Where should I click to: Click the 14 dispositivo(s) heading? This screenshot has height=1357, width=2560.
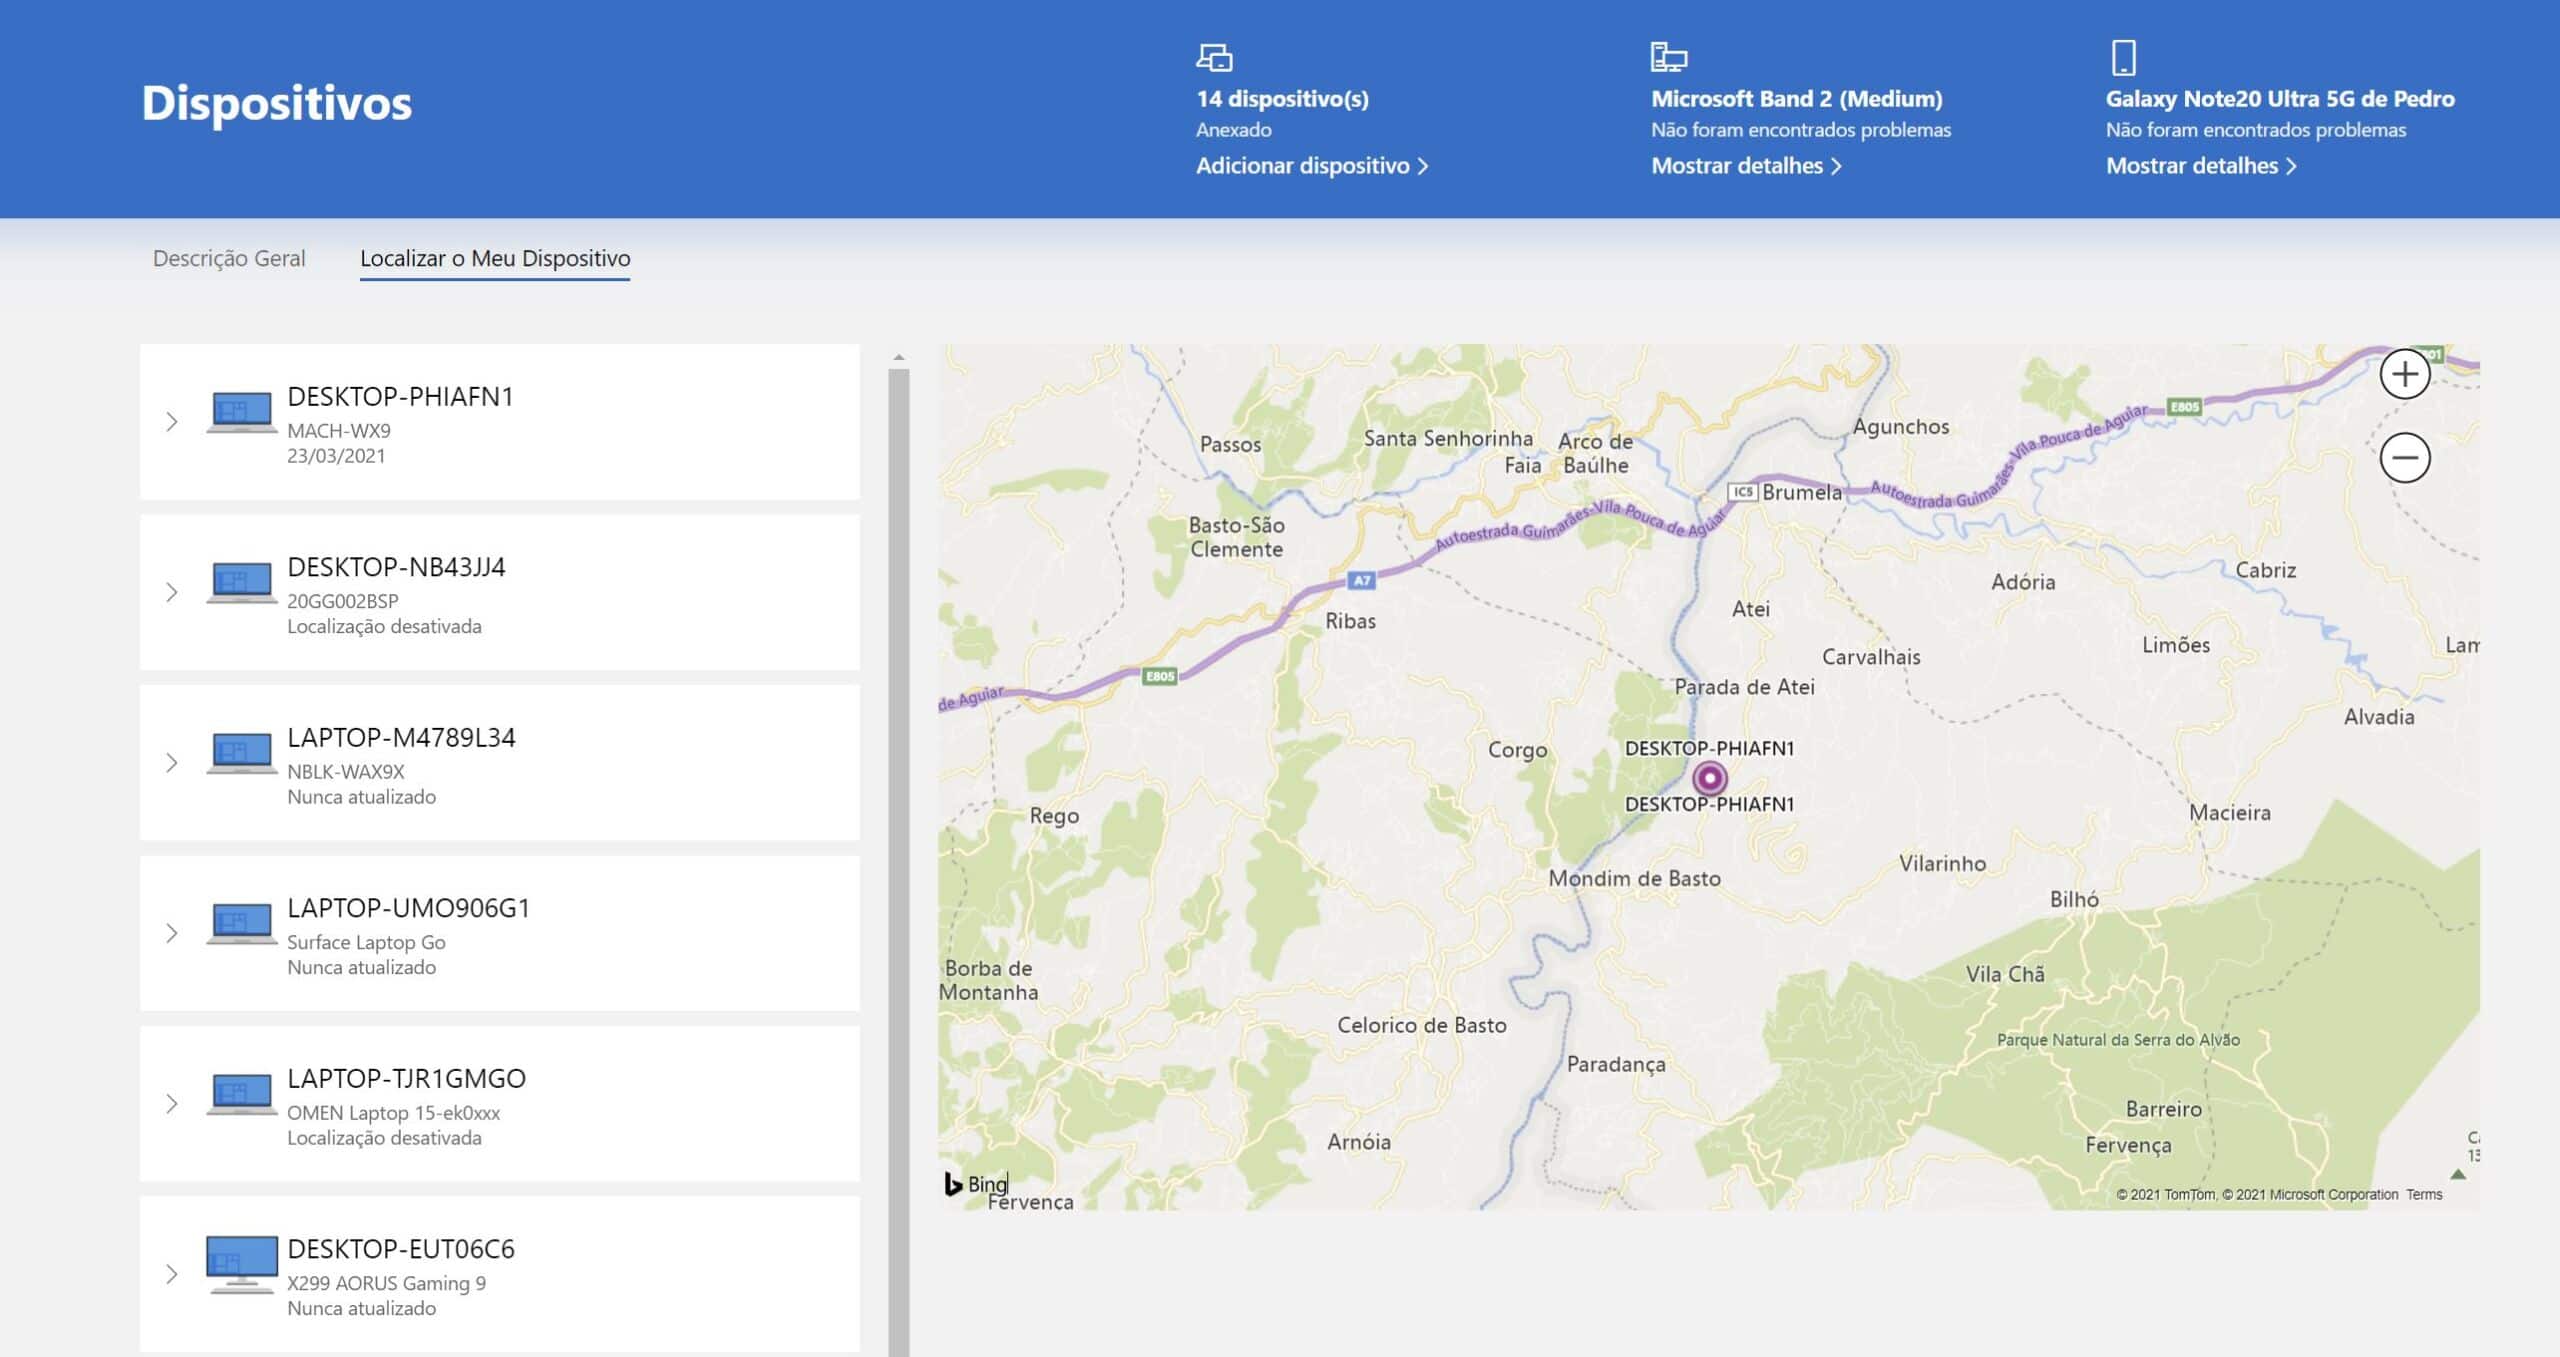(1282, 99)
